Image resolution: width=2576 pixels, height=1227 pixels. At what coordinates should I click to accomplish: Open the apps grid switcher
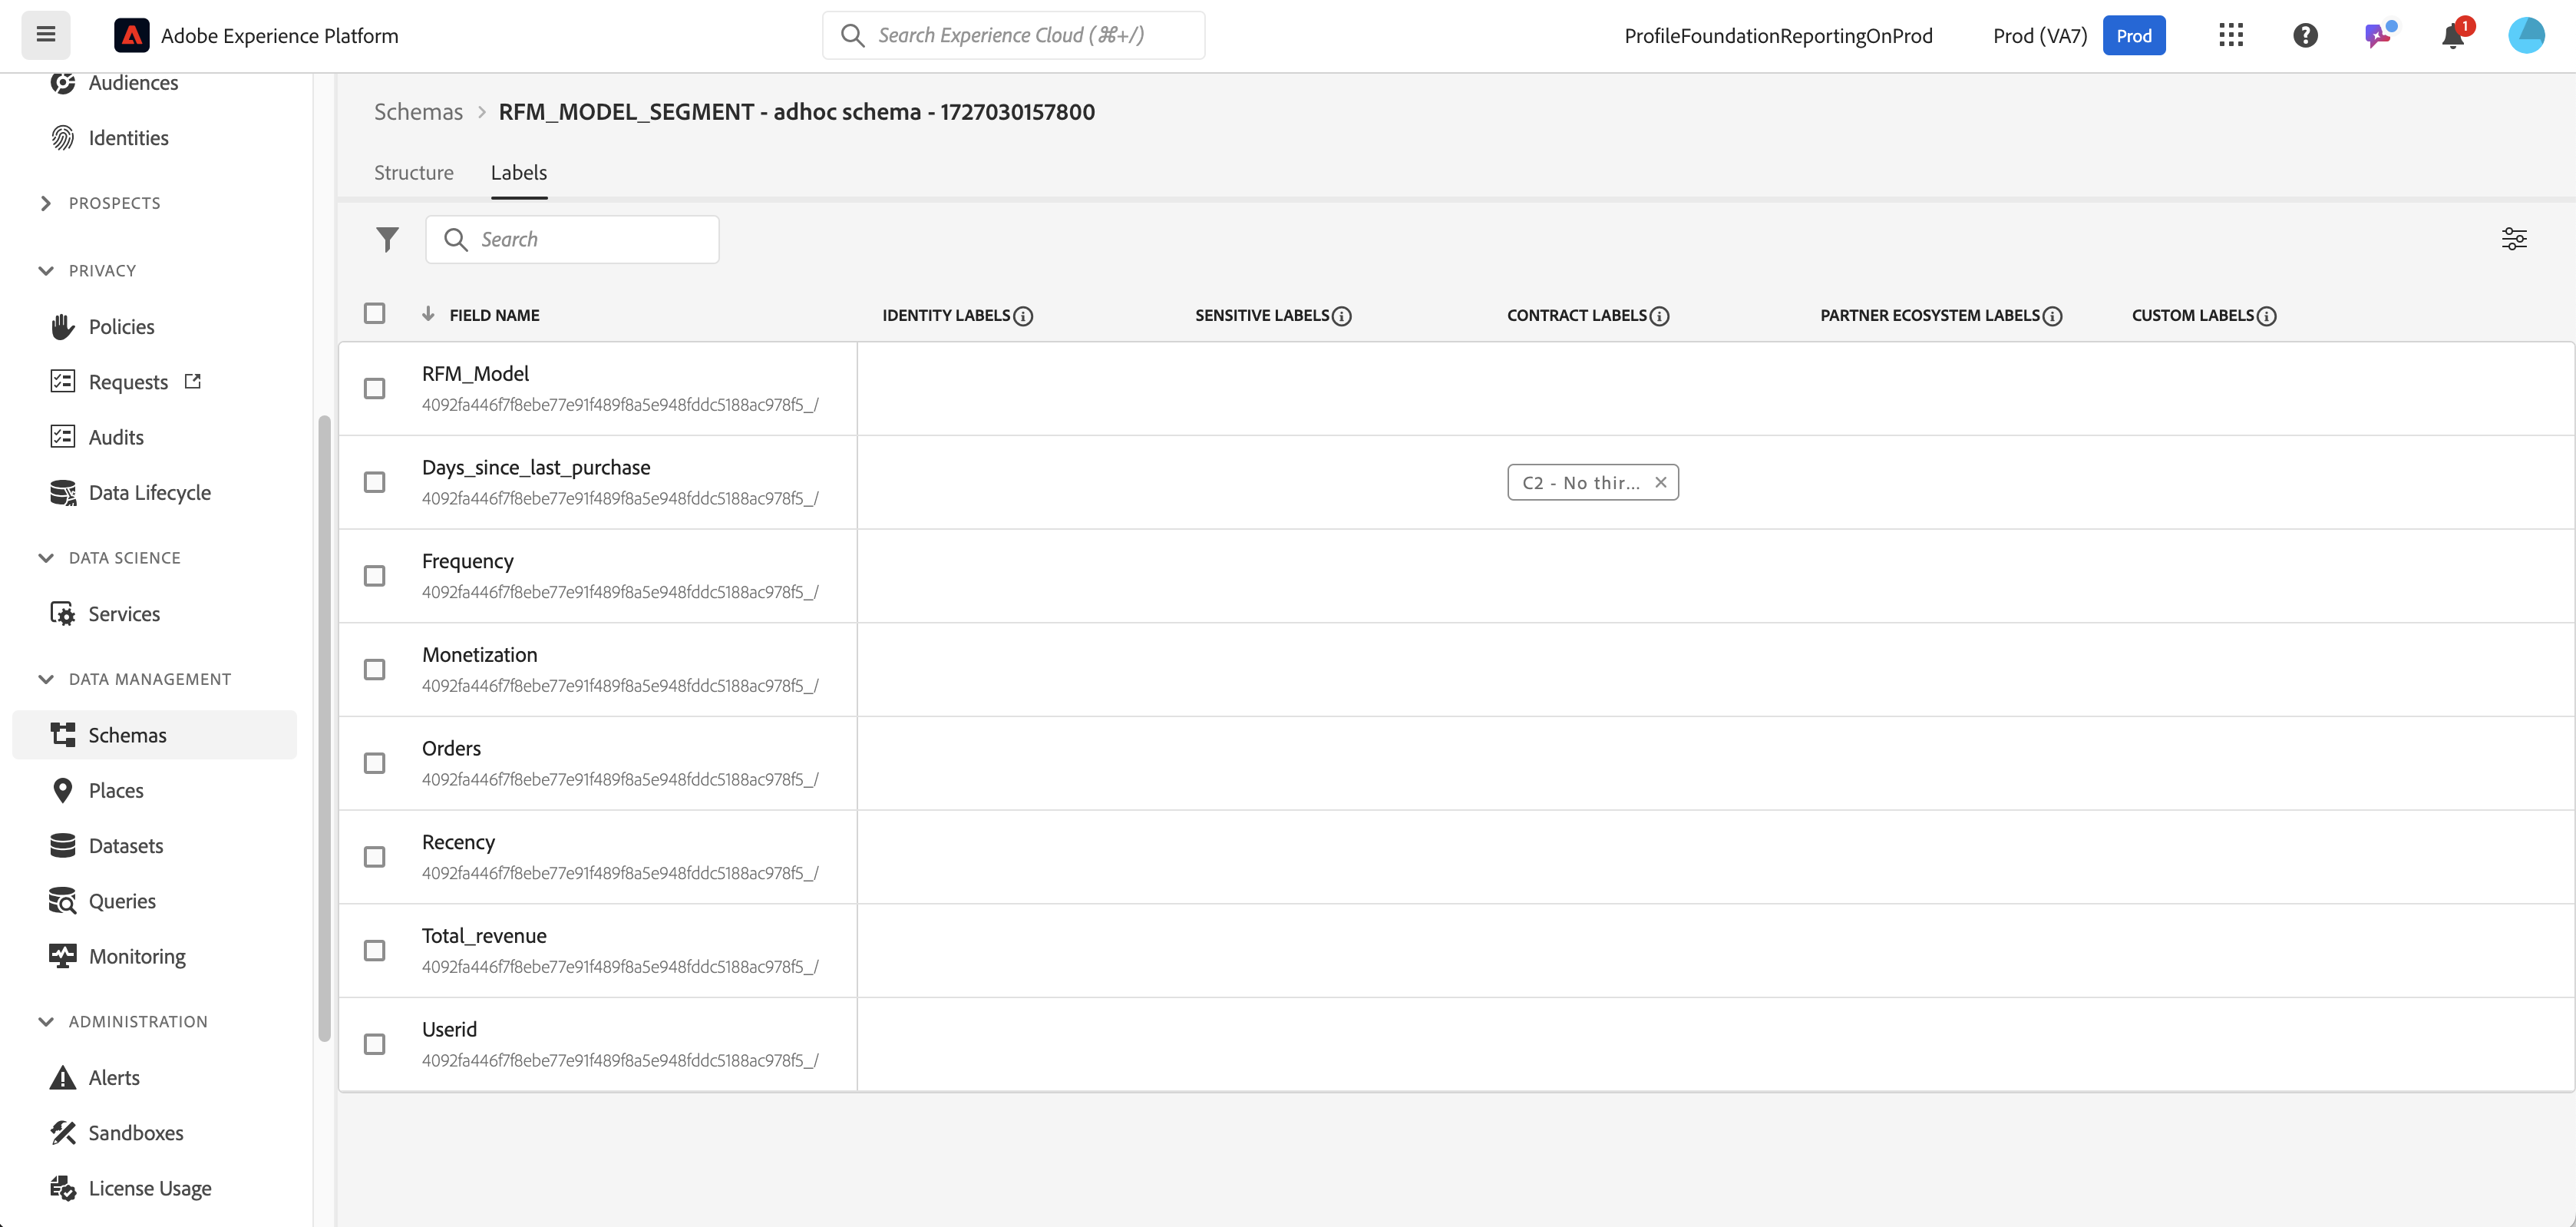[2230, 36]
